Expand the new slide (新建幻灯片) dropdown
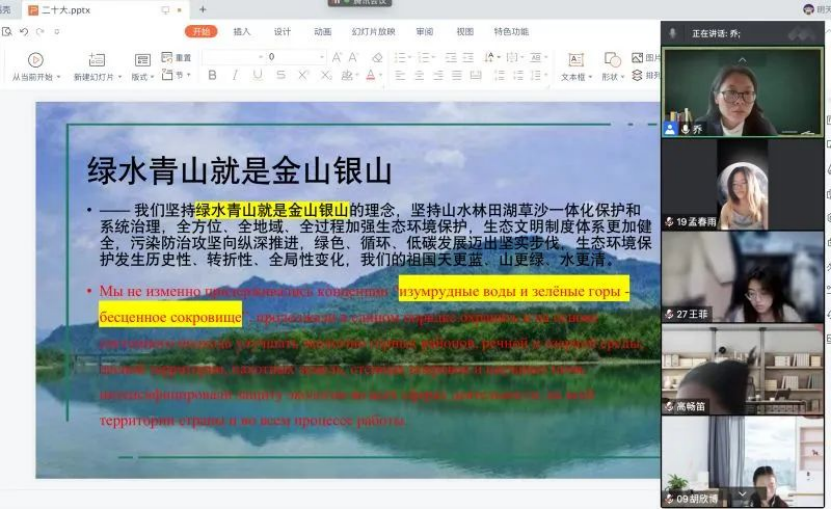 click(119, 77)
